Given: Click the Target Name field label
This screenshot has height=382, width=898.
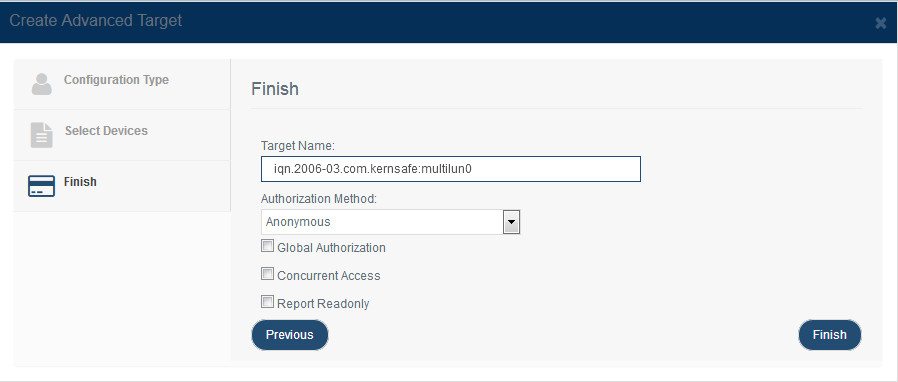Looking at the screenshot, I should (x=297, y=146).
